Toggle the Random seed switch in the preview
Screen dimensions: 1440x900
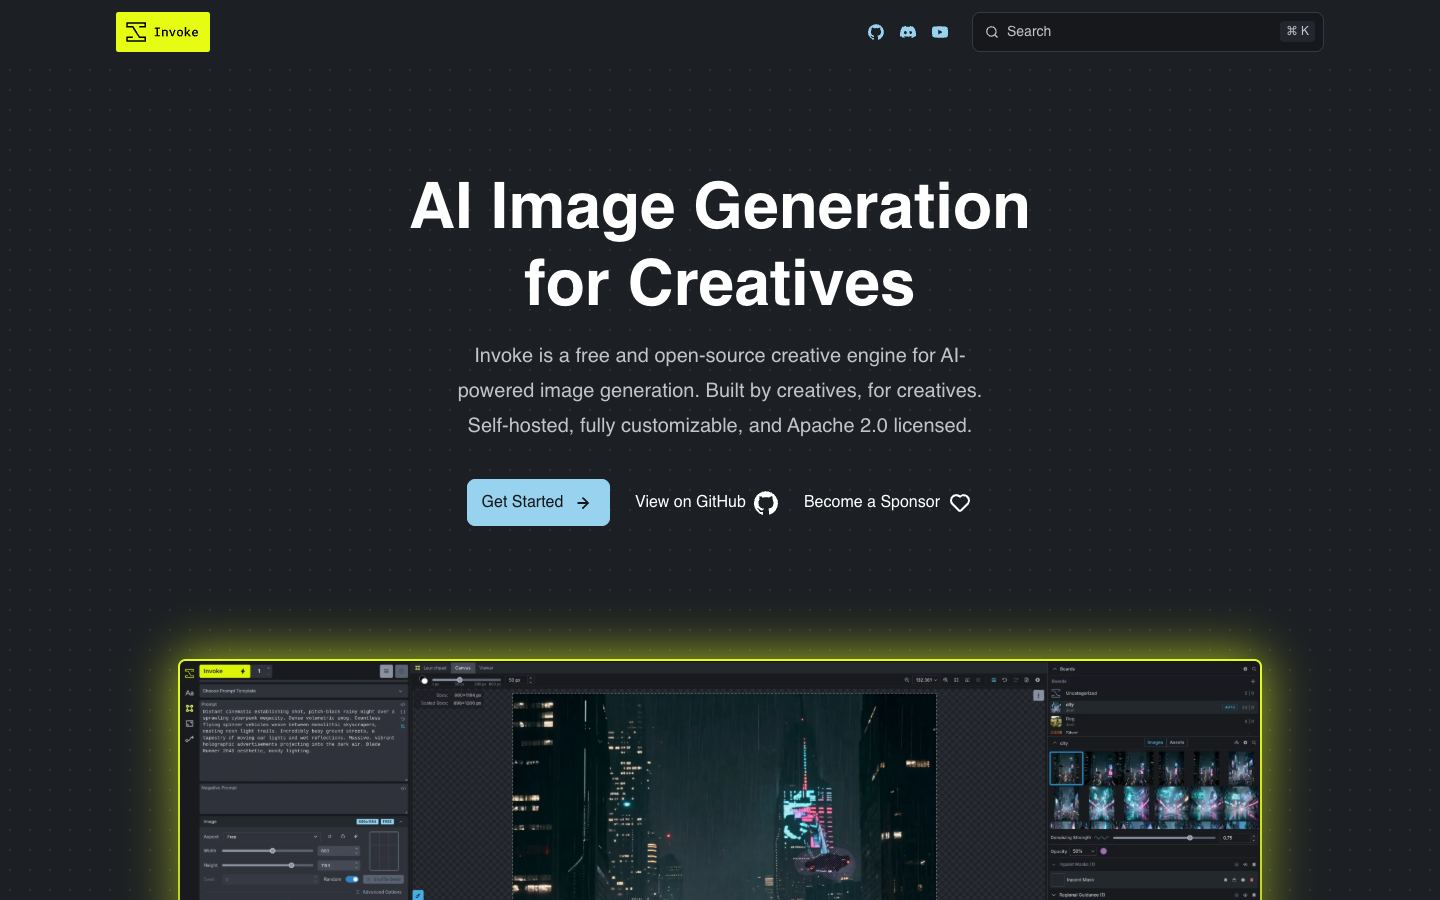click(x=352, y=879)
